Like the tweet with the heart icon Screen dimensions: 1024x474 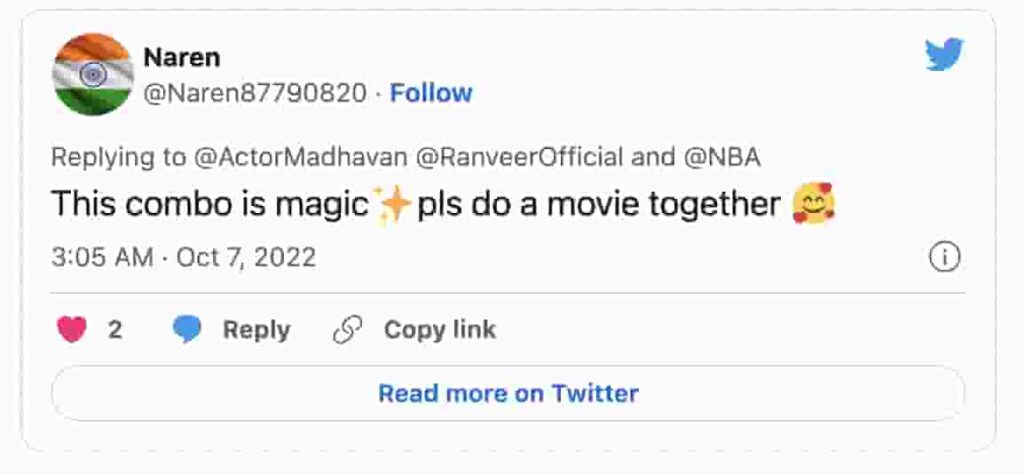pyautogui.click(x=72, y=330)
